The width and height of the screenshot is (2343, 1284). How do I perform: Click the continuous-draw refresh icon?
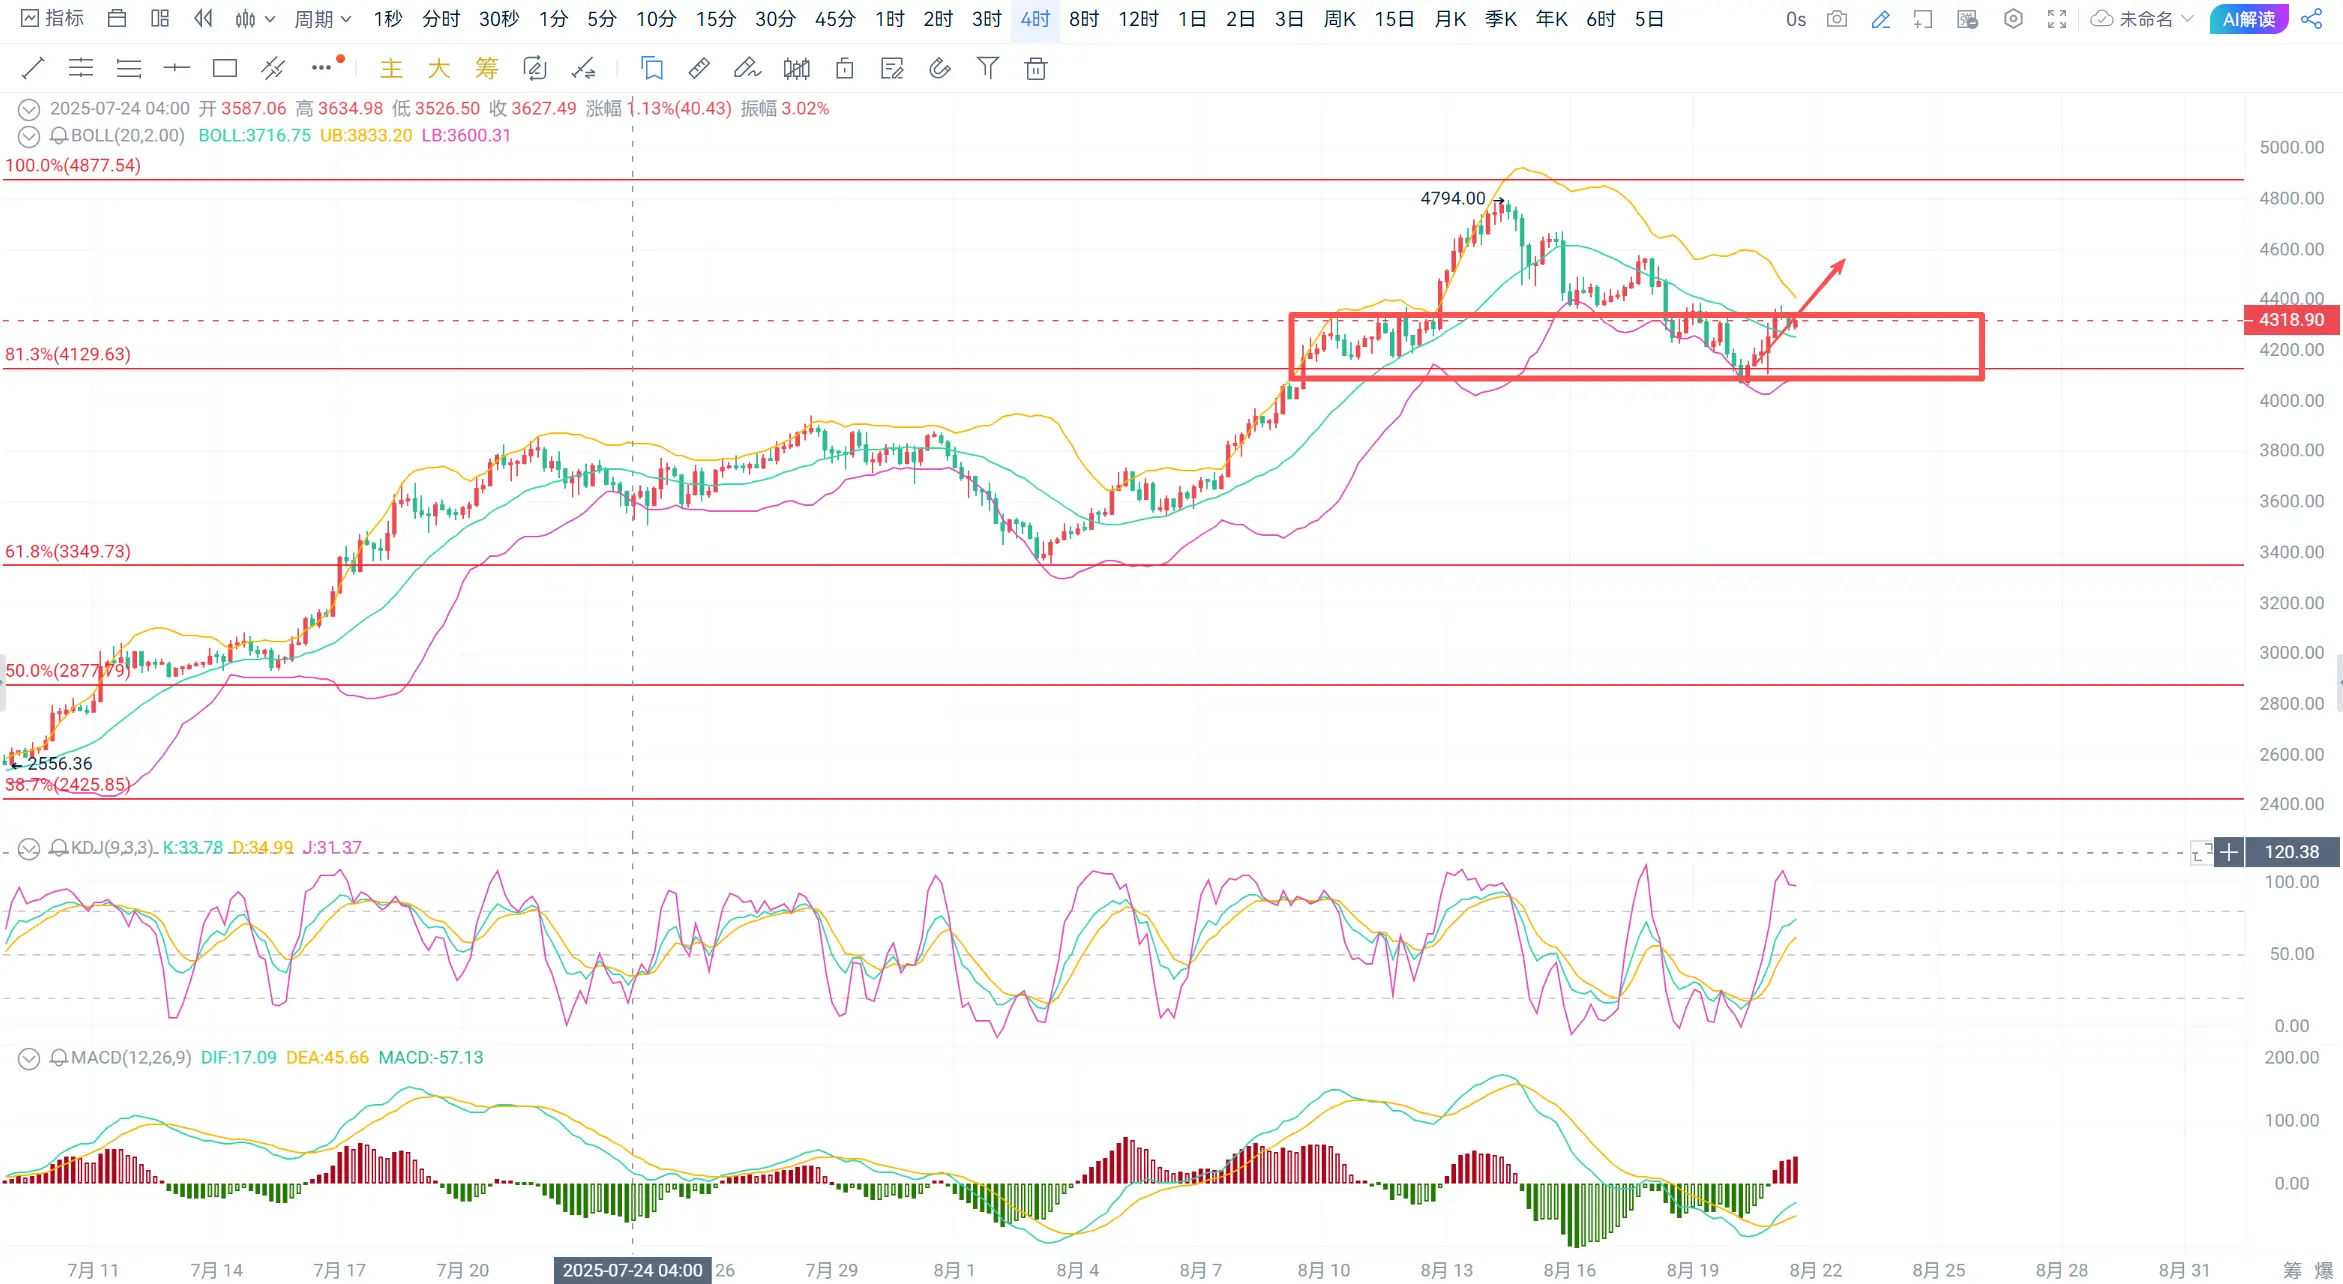535,68
